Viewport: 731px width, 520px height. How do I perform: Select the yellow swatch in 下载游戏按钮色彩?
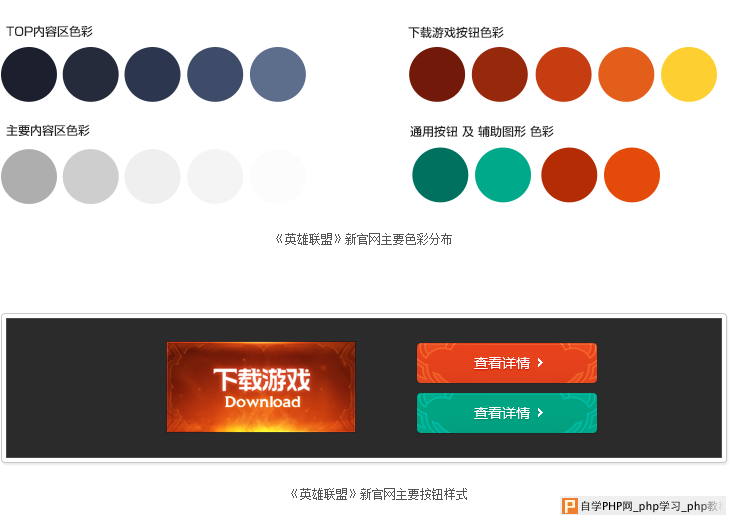coord(689,74)
